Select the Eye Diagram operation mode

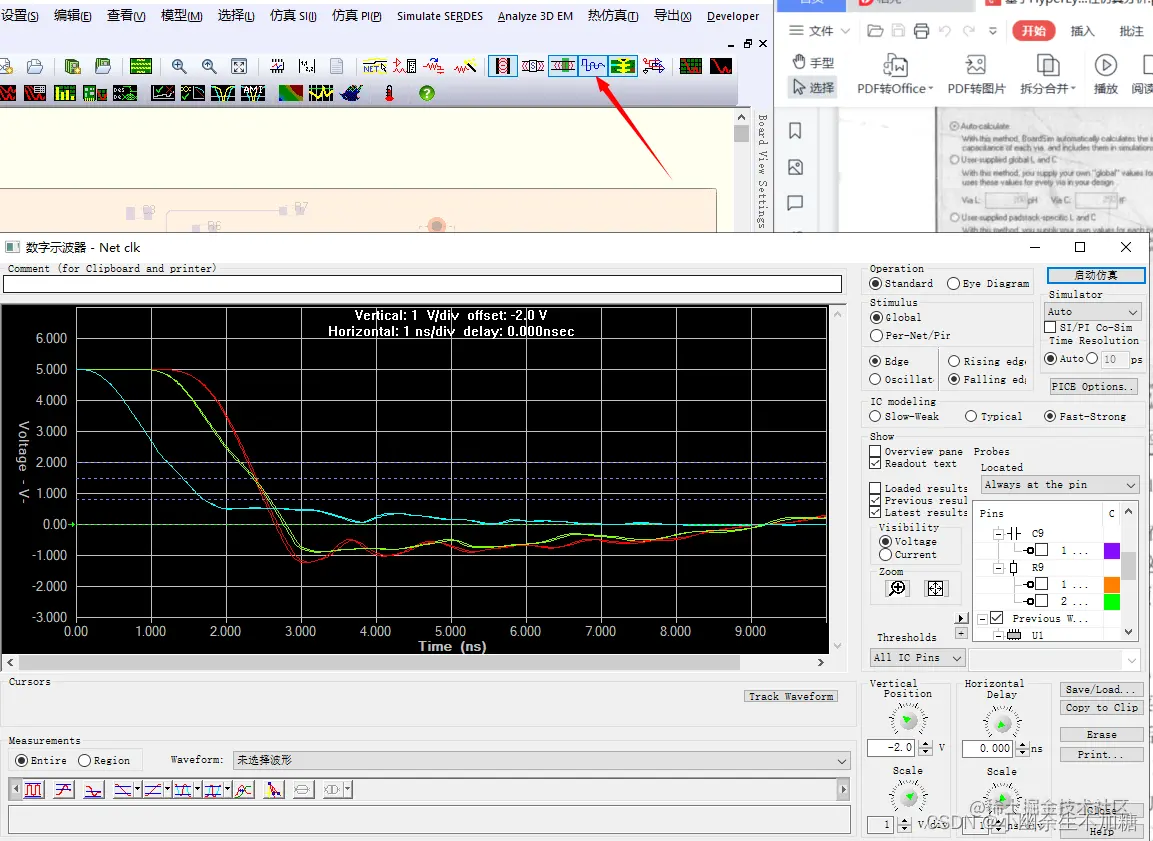[x=953, y=284]
